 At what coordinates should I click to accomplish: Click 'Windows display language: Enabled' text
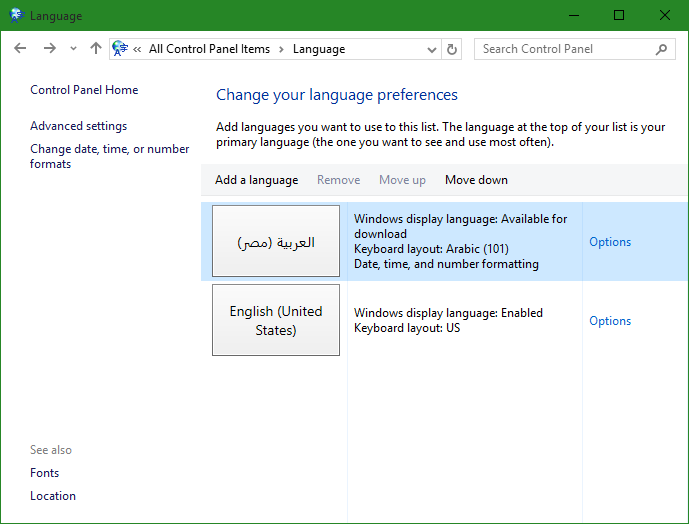pos(448,313)
